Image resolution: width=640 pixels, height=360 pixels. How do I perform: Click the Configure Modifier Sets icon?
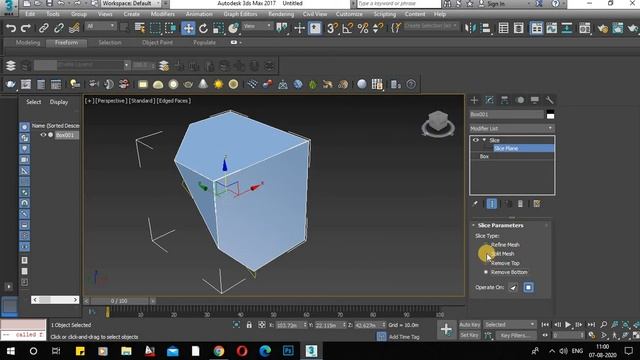point(537,204)
